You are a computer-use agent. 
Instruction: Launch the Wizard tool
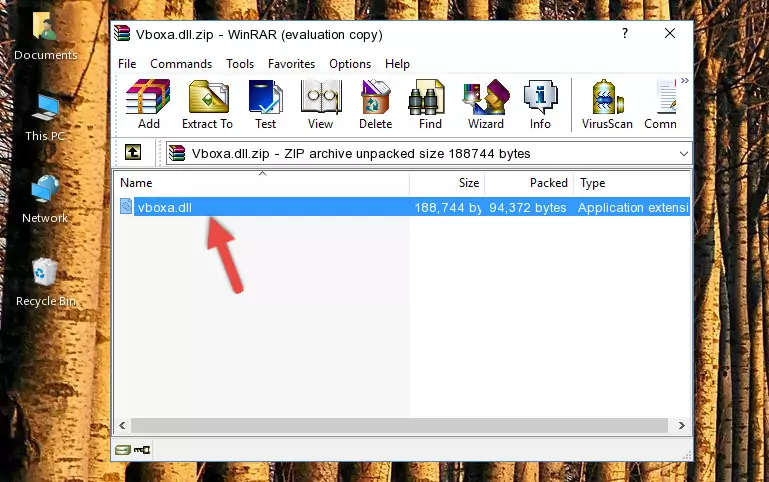pos(486,104)
